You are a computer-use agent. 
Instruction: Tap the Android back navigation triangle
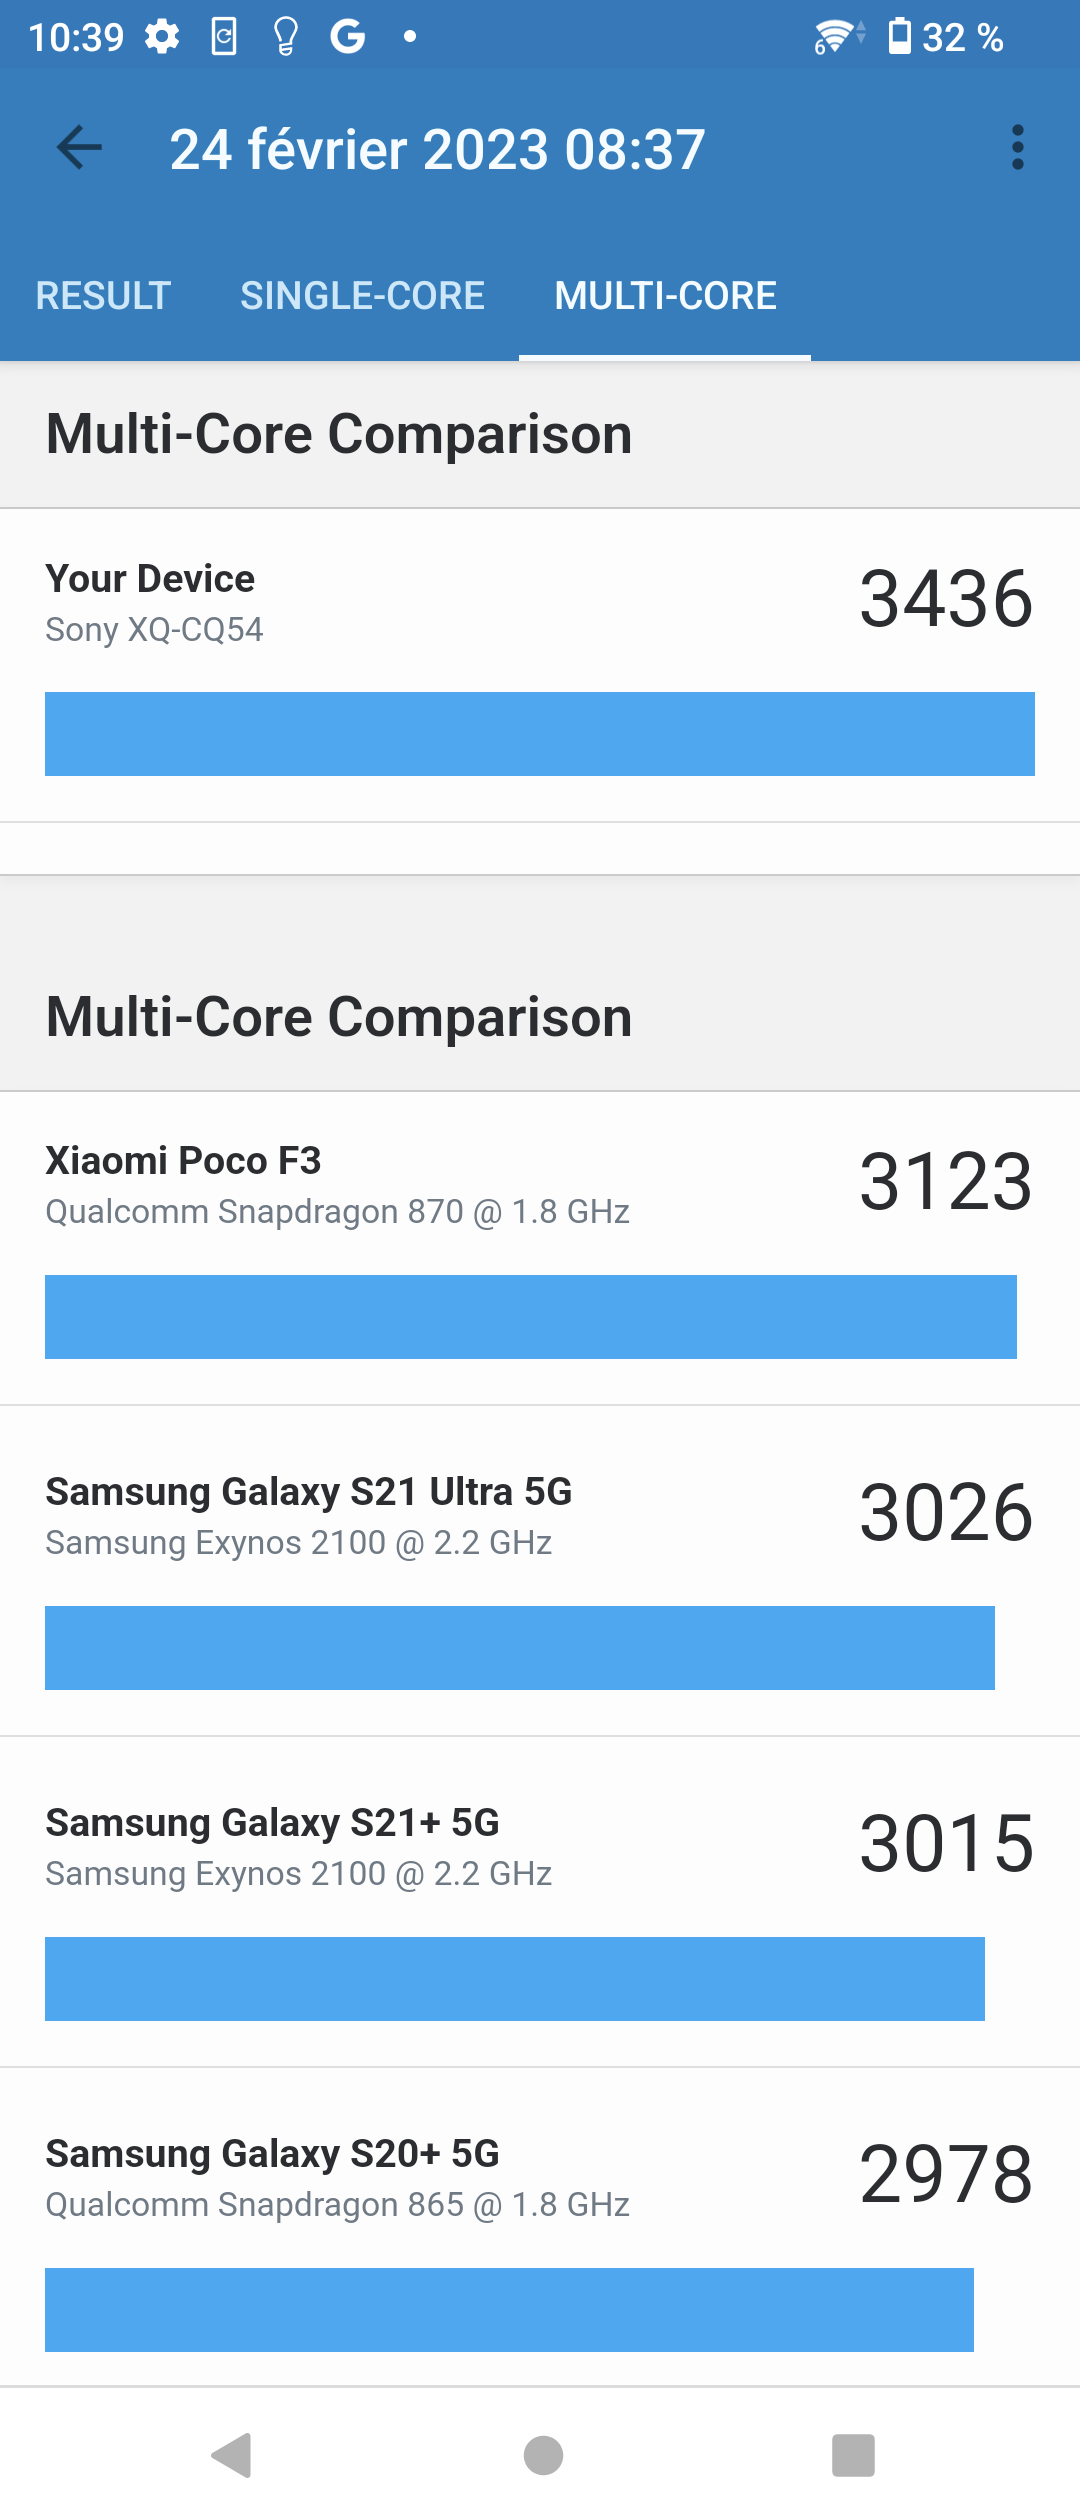(x=232, y=2455)
